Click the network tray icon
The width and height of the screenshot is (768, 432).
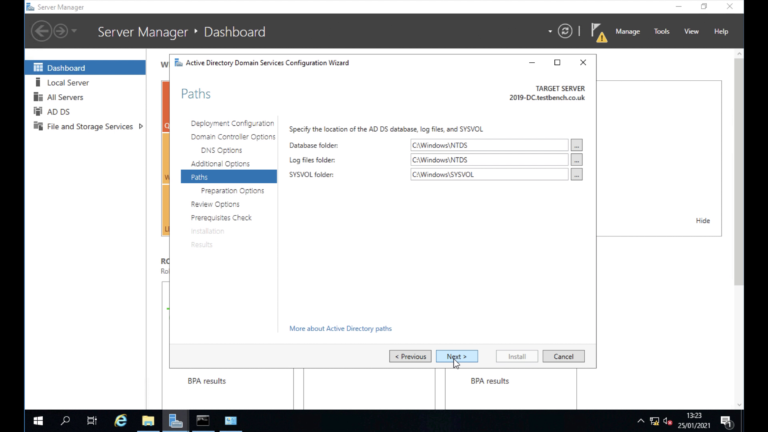(654, 421)
